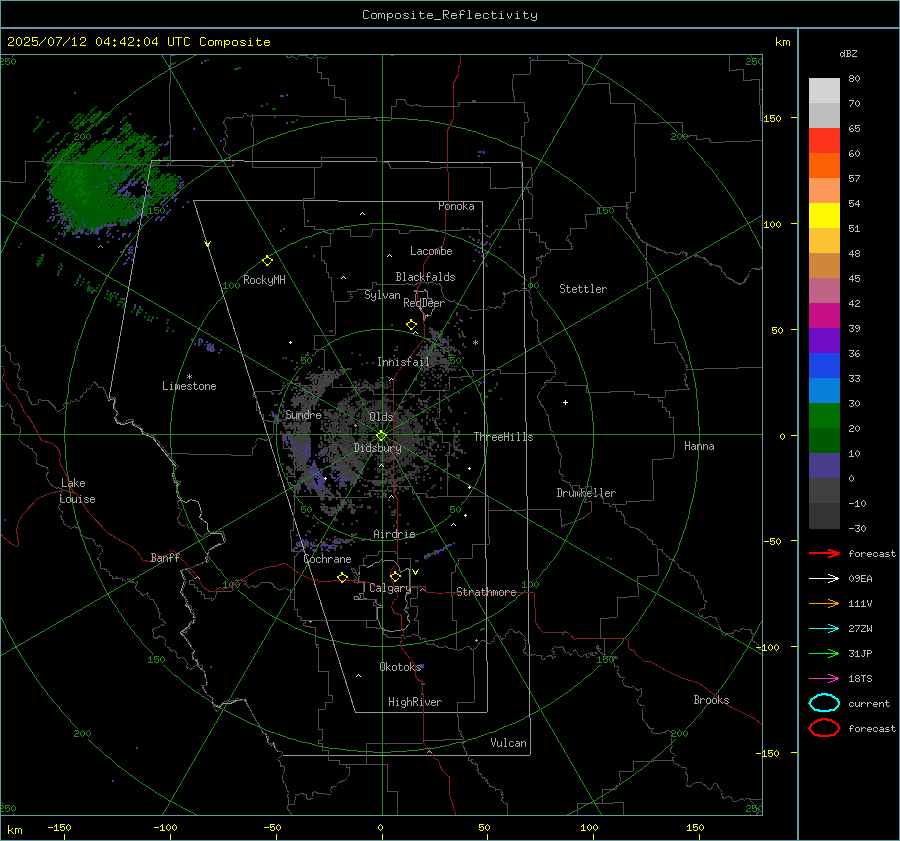Select the pink swatch between 45 and 42
The width and height of the screenshot is (900, 841).
pyautogui.click(x=824, y=290)
